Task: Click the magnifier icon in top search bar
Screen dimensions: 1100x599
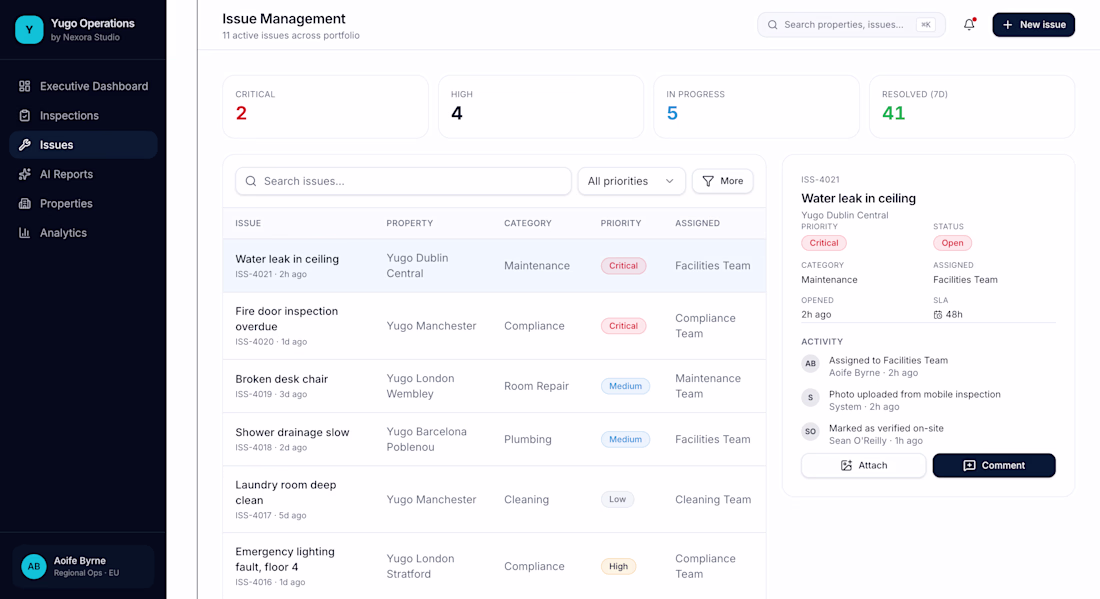Action: point(772,25)
